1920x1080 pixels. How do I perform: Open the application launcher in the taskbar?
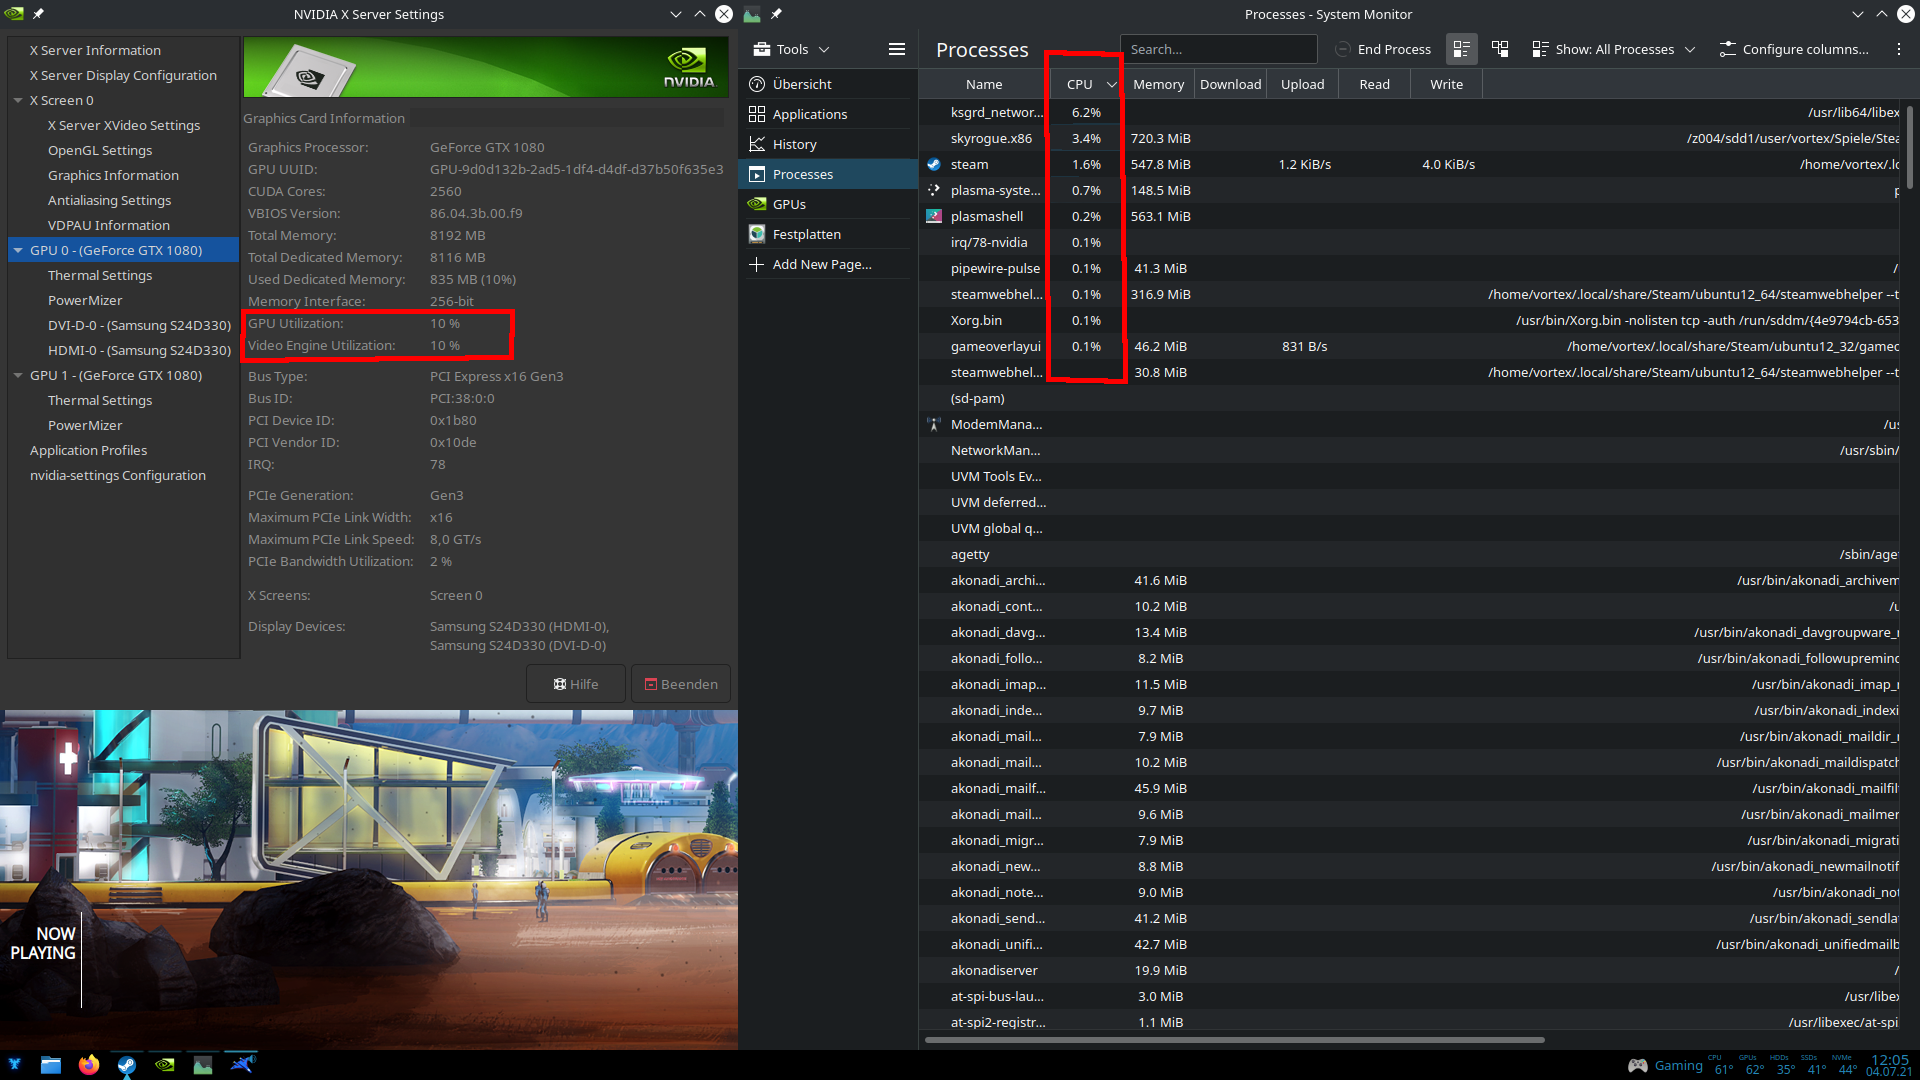point(14,1064)
